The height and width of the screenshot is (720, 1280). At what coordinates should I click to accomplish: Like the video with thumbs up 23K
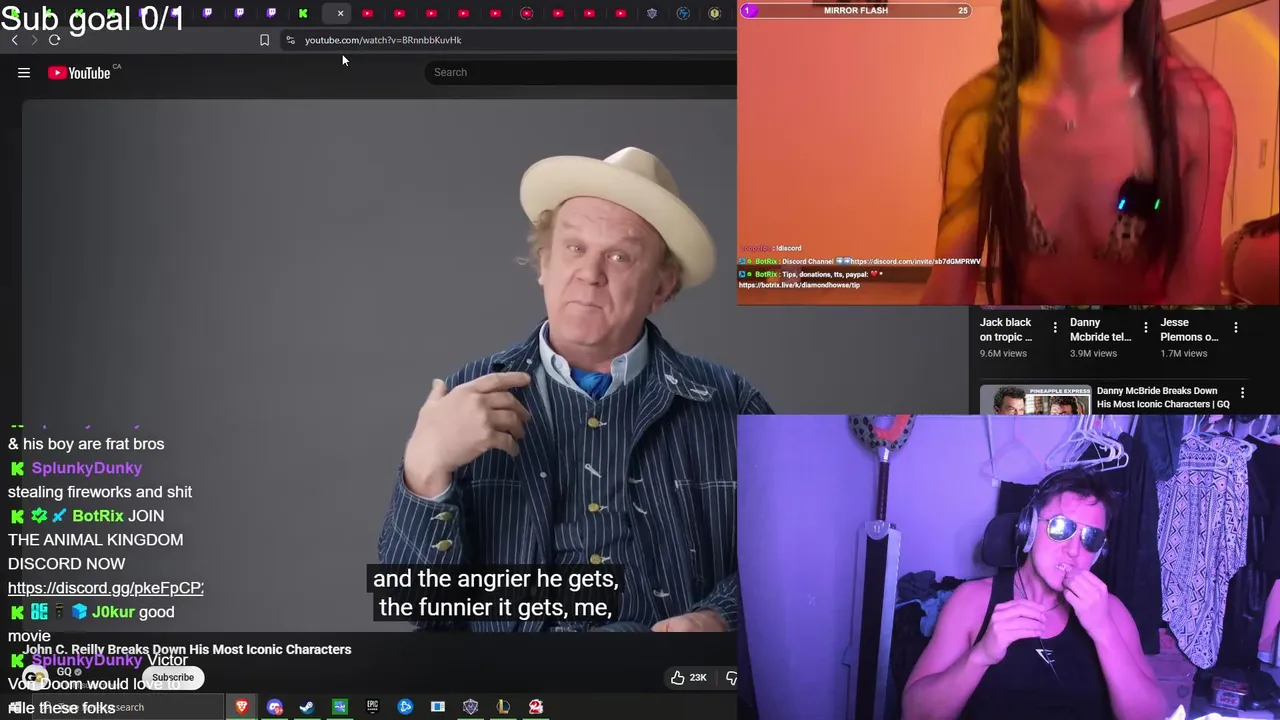[x=689, y=677]
